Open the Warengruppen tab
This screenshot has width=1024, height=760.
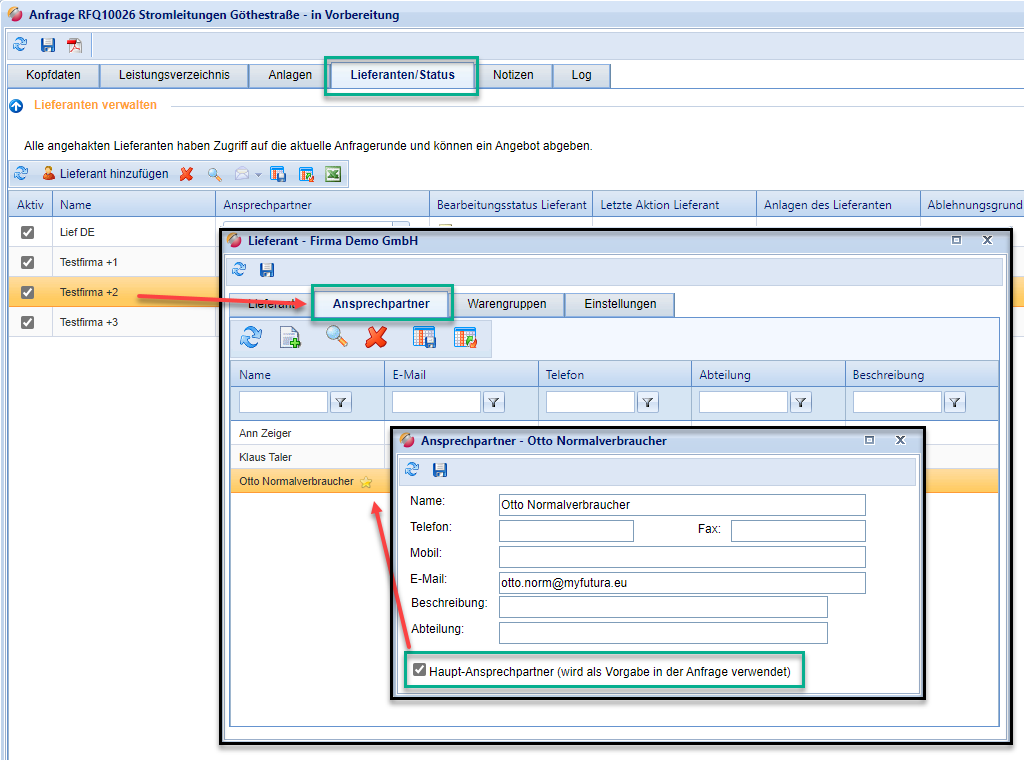[507, 304]
